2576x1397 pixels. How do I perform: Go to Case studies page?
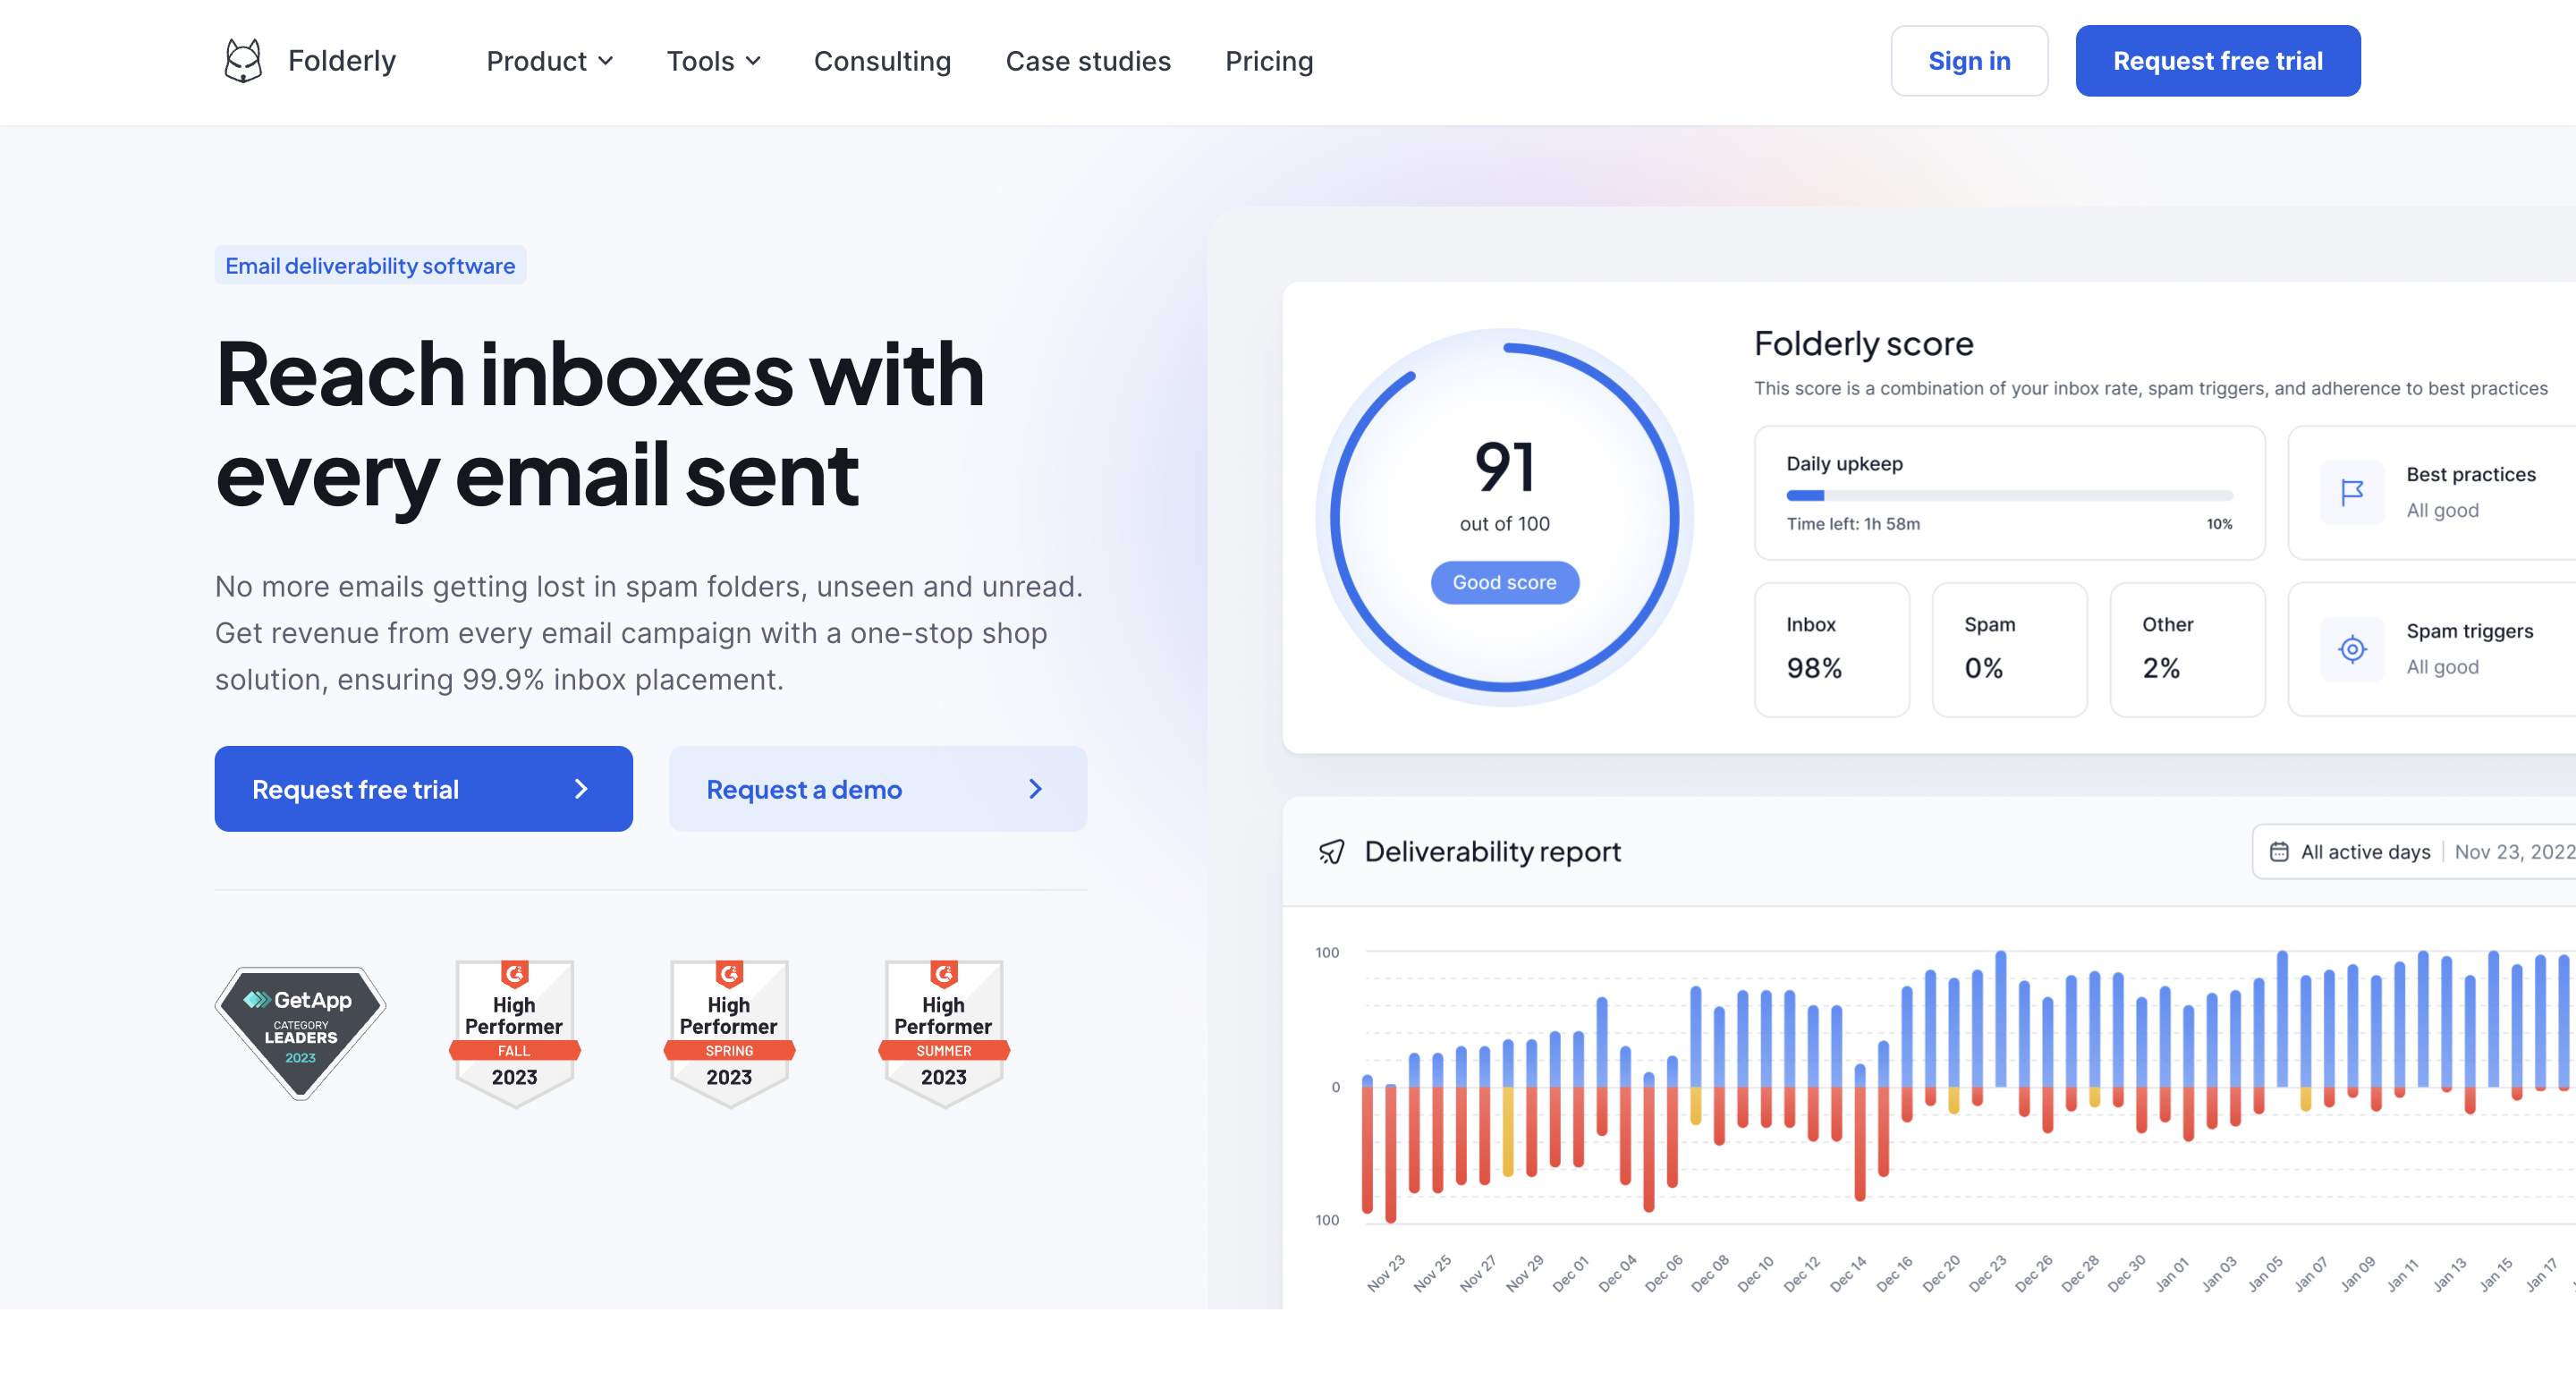coord(1087,61)
